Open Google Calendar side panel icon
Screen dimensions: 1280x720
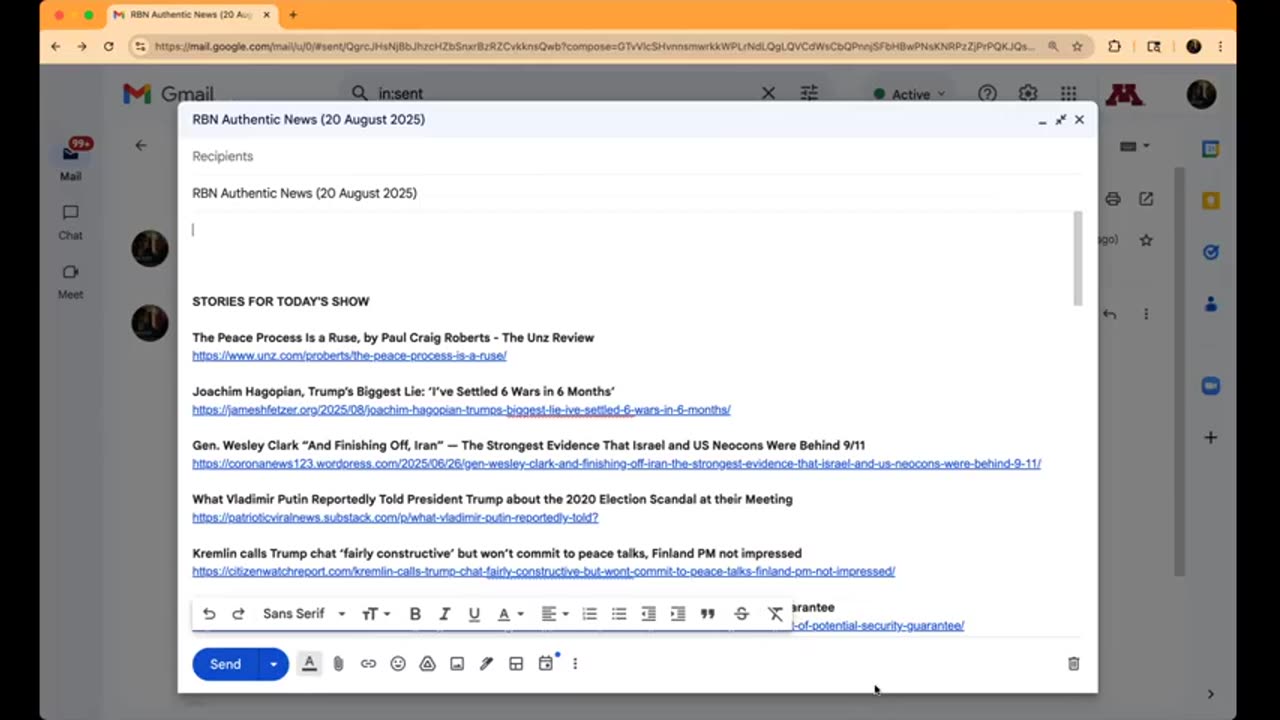[1210, 149]
